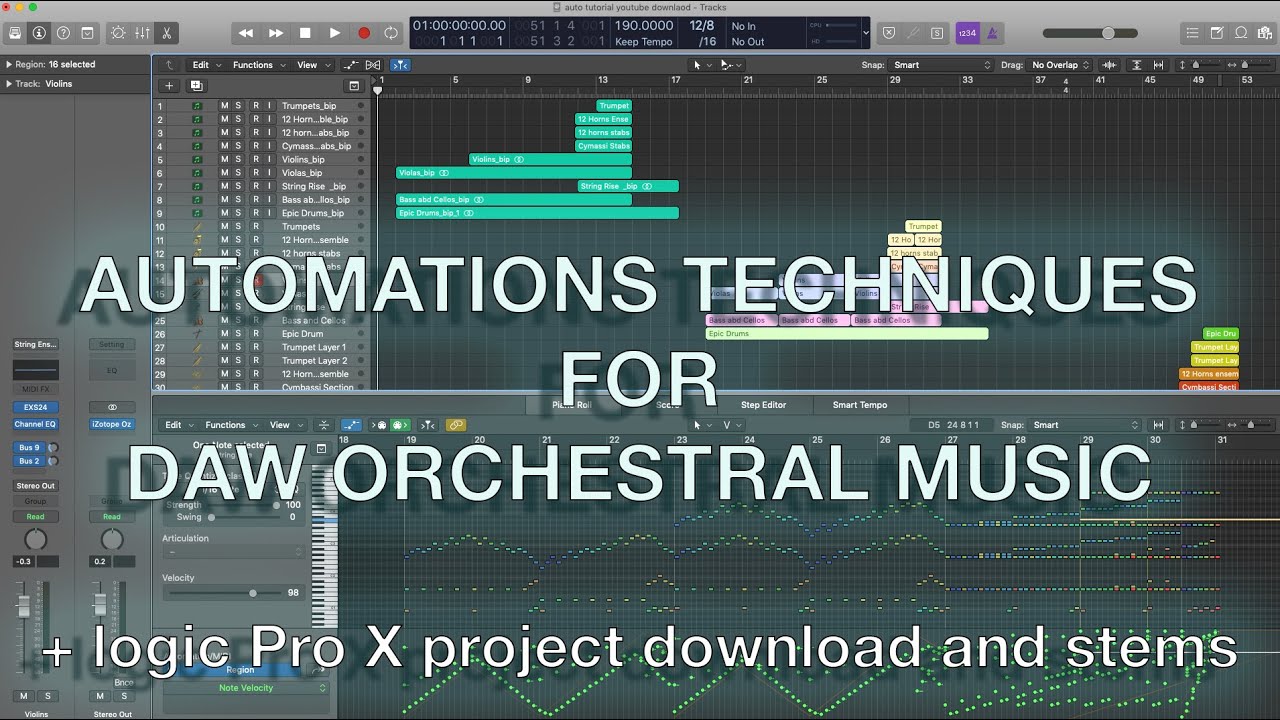
Task: Select the Violas_bip region
Action: pyautogui.click(x=514, y=173)
